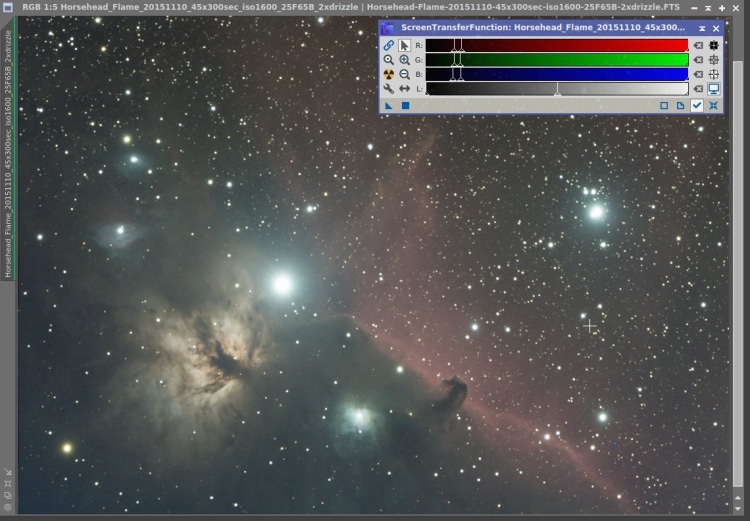Select the Zoom Out mode magnifier

(404, 74)
